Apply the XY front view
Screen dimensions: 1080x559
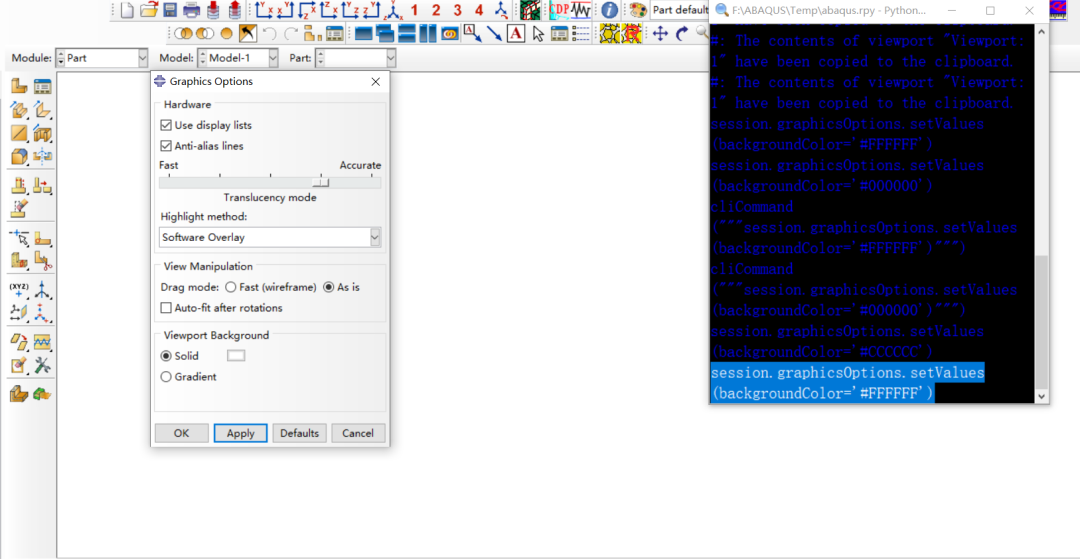coord(263,10)
